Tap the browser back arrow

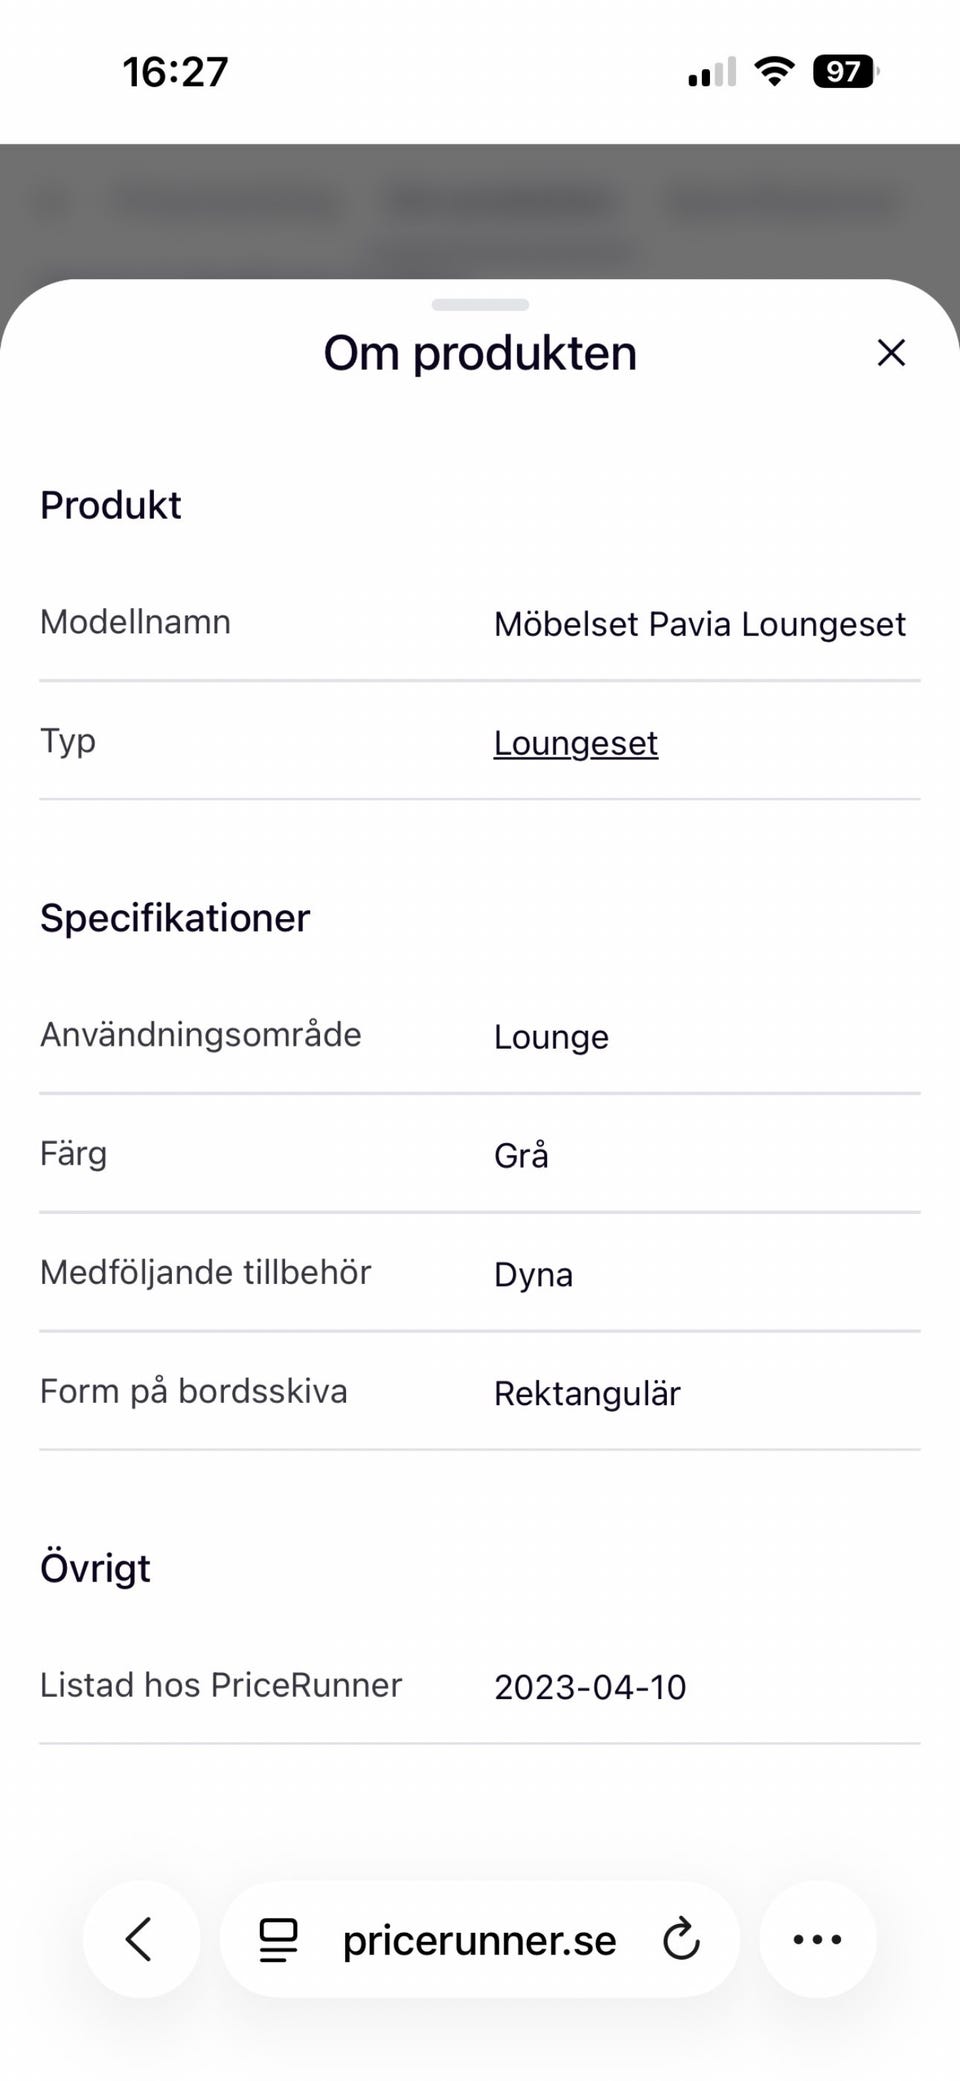140,1939
